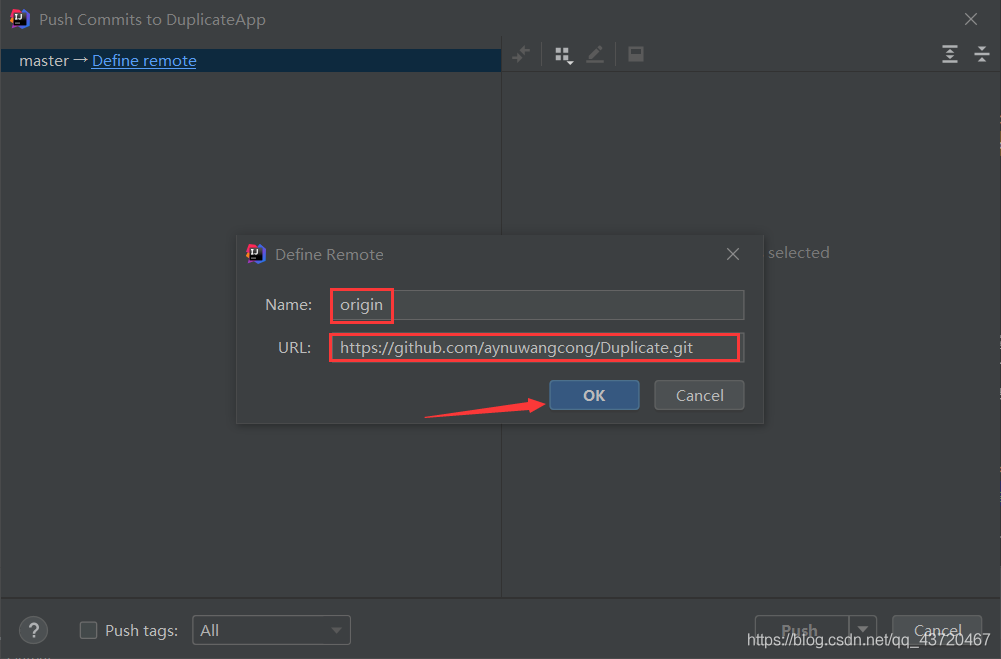This screenshot has height=659, width=1001.
Task: Click the cherry-pick toolbar icon
Action: point(521,54)
